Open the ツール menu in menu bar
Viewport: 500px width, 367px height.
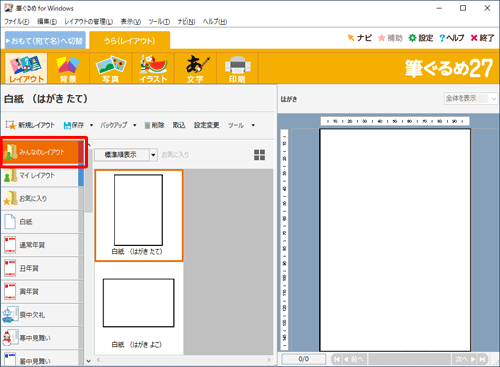click(159, 22)
